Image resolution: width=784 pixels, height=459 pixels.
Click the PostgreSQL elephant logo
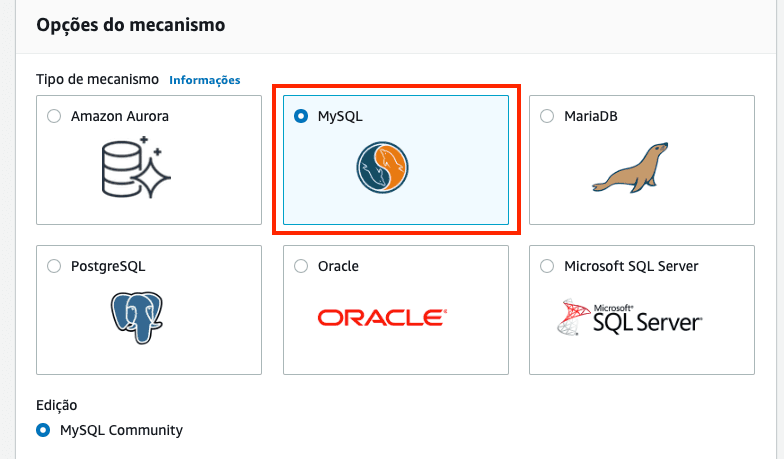tap(137, 318)
